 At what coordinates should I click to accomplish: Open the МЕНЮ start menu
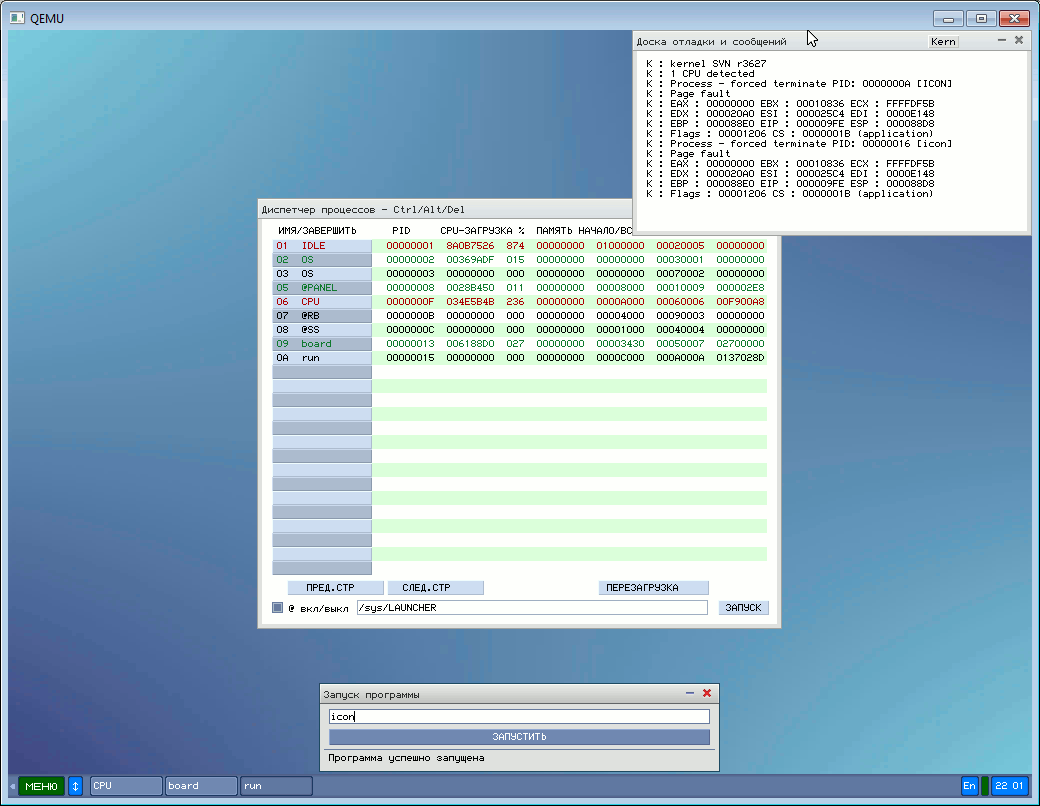coord(41,786)
